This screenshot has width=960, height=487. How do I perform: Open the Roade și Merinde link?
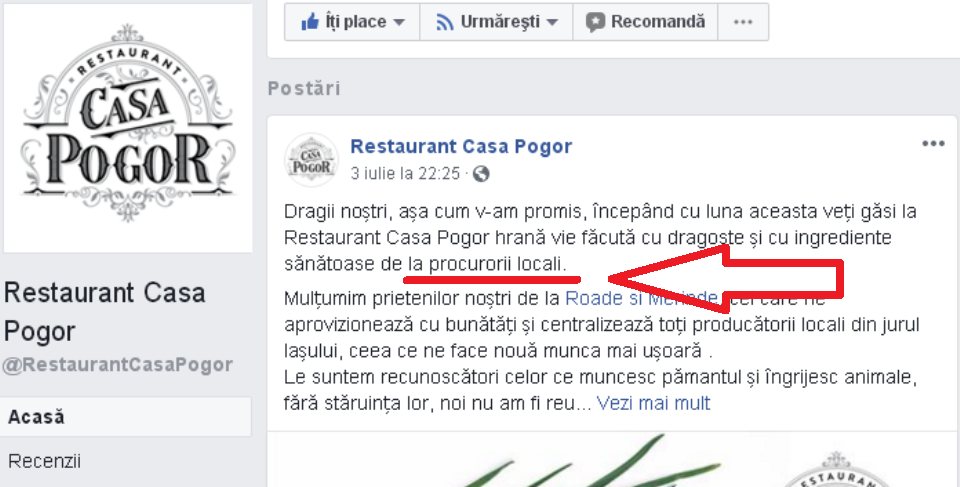[642, 298]
